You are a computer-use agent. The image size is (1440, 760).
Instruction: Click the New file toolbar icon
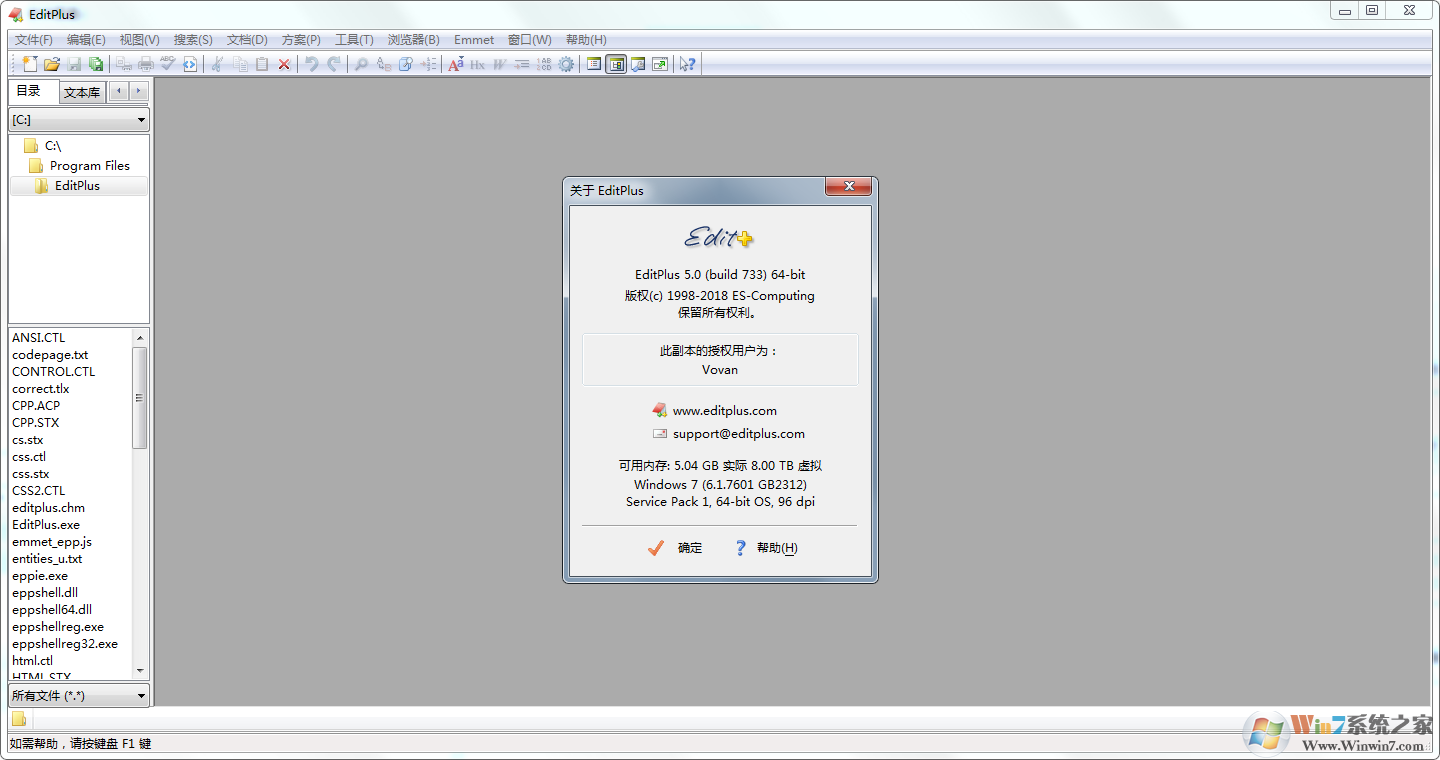[x=29, y=64]
